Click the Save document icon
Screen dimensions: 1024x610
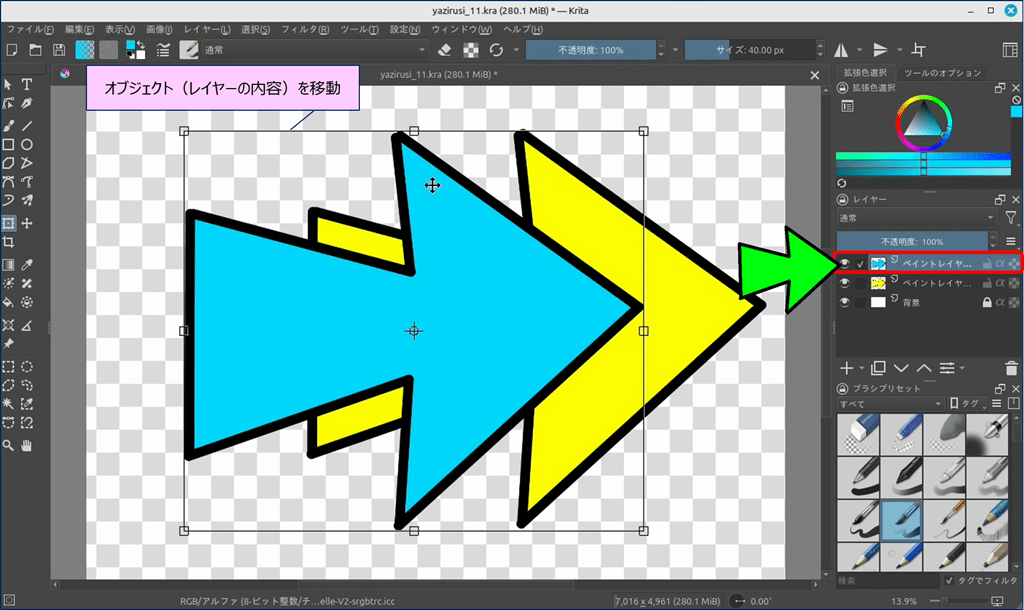tap(59, 50)
